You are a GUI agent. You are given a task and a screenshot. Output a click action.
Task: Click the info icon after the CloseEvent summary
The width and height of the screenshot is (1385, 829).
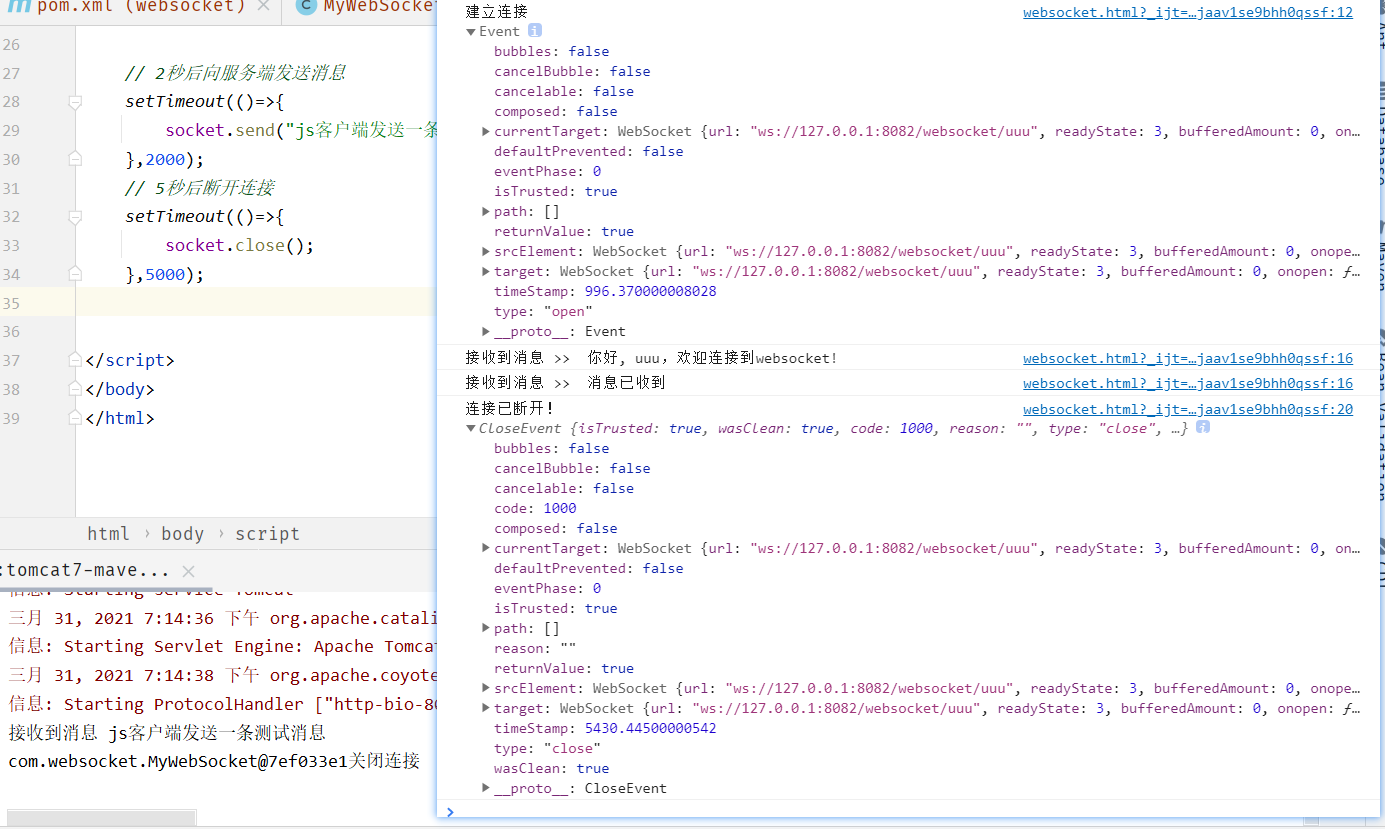click(x=1203, y=427)
